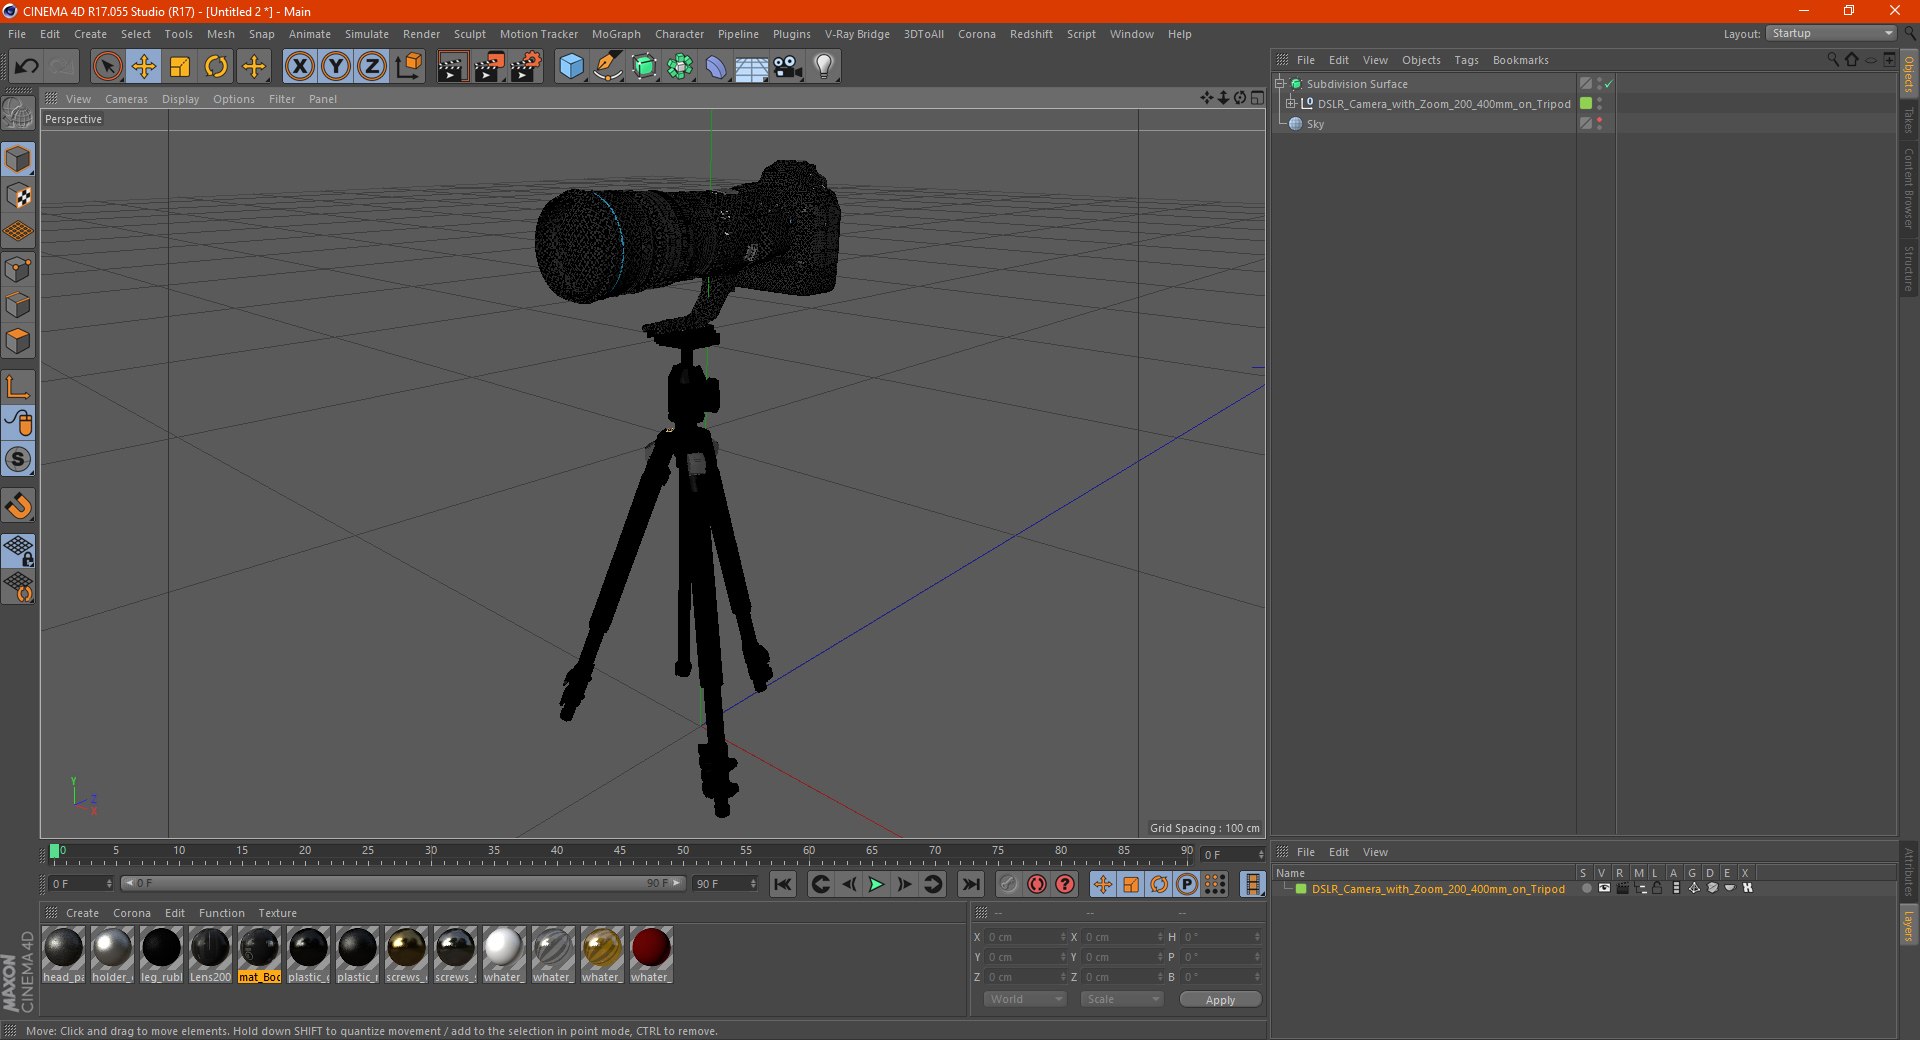Open the viewport Display menu
The height and width of the screenshot is (1040, 1920).
tap(180, 99)
